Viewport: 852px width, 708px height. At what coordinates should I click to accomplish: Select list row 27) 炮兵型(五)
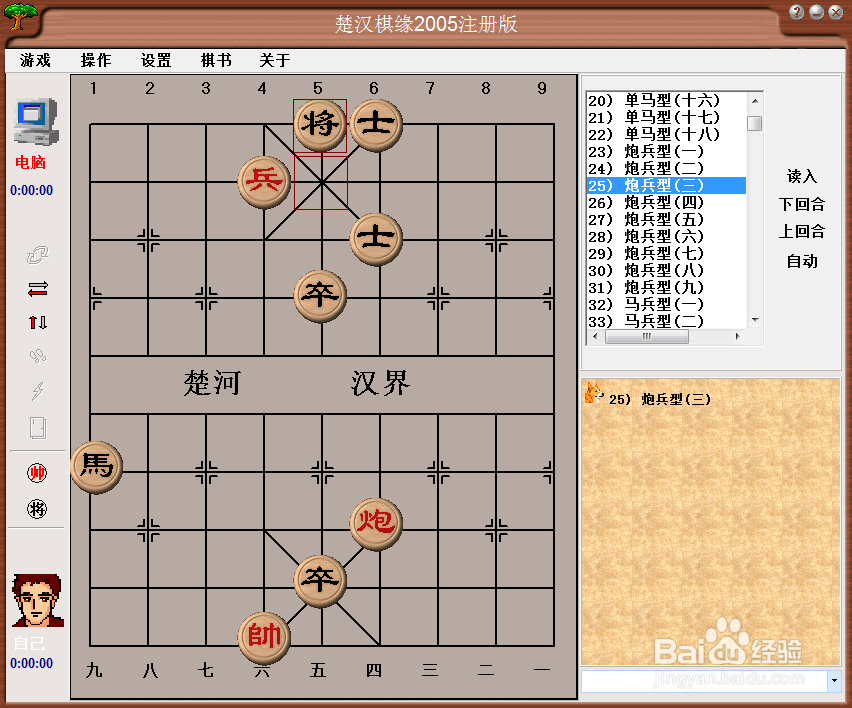tap(667, 220)
